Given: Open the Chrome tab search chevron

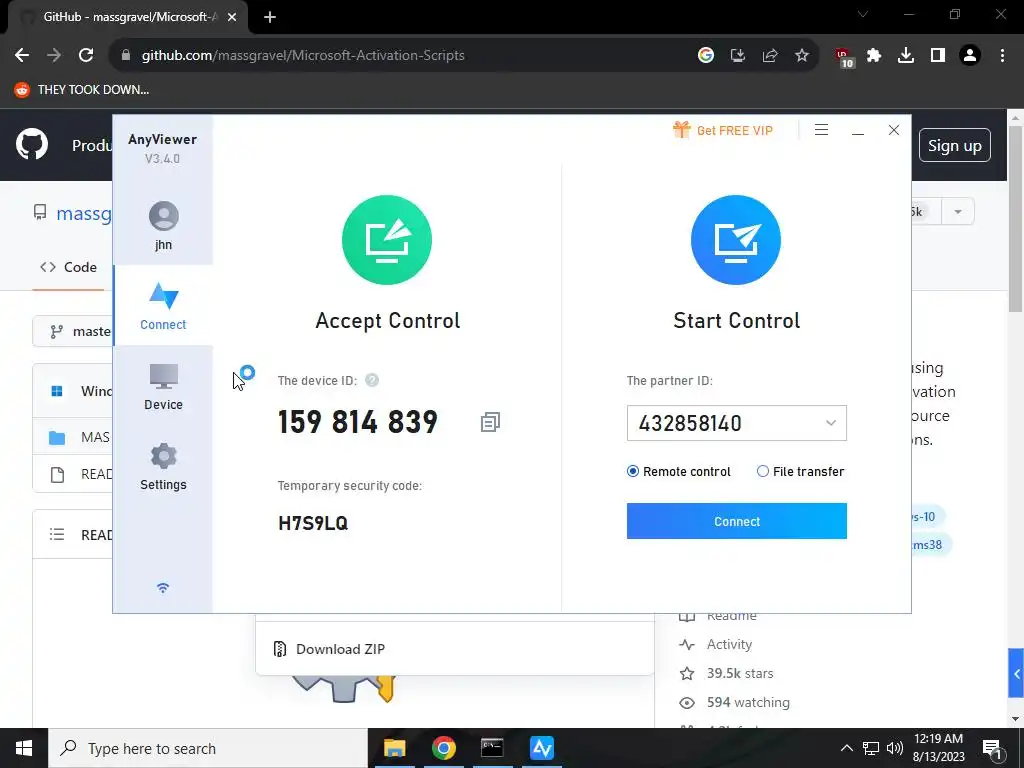Looking at the screenshot, I should tap(863, 14).
